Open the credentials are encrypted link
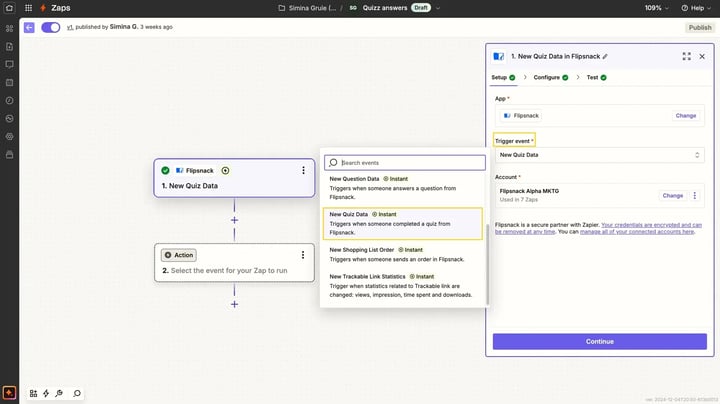 598,228
